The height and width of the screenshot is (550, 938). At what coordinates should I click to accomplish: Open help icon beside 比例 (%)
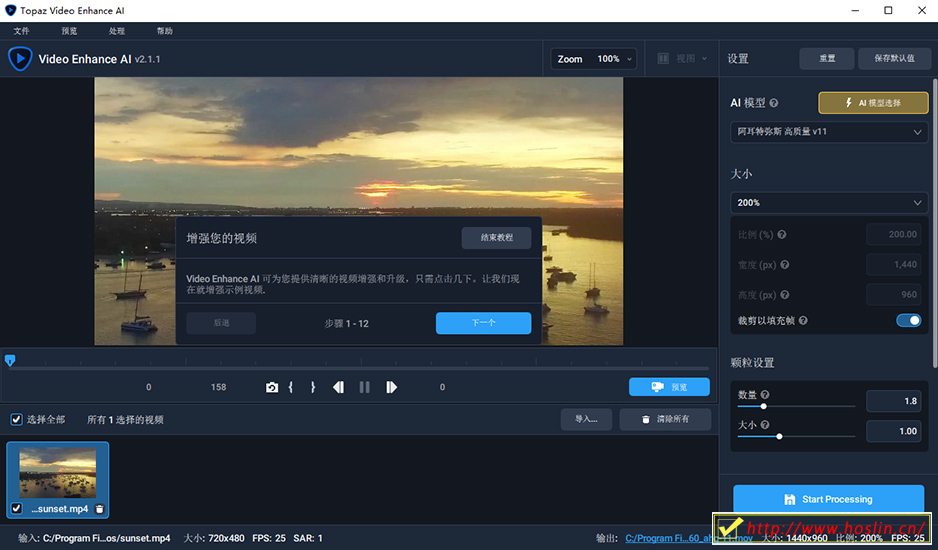pyautogui.click(x=782, y=235)
